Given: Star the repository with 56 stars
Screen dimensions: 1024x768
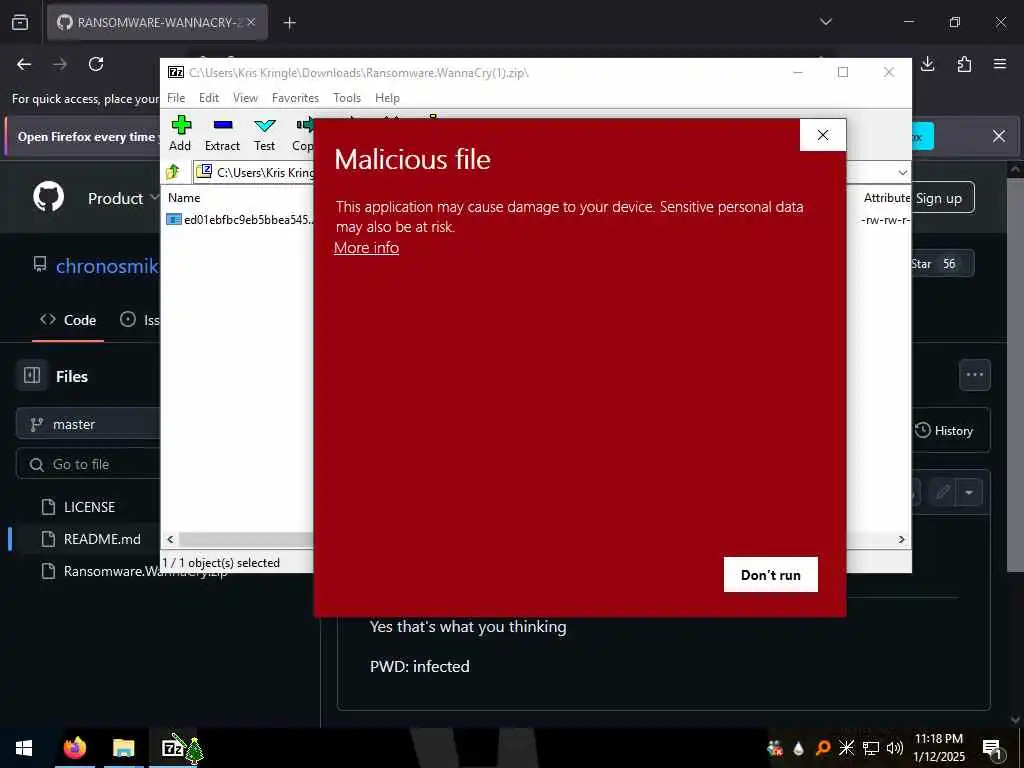Looking at the screenshot, I should 940,264.
